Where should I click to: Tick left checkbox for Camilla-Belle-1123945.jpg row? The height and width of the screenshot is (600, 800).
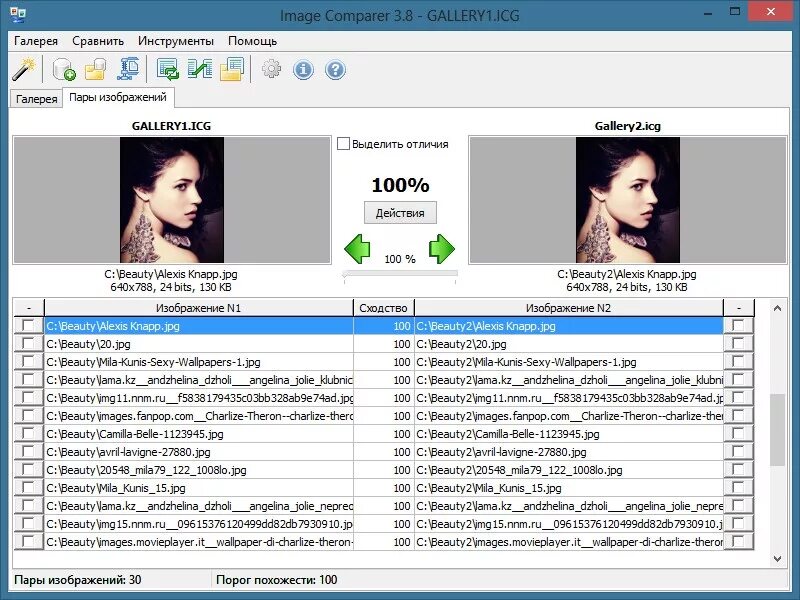(28, 434)
